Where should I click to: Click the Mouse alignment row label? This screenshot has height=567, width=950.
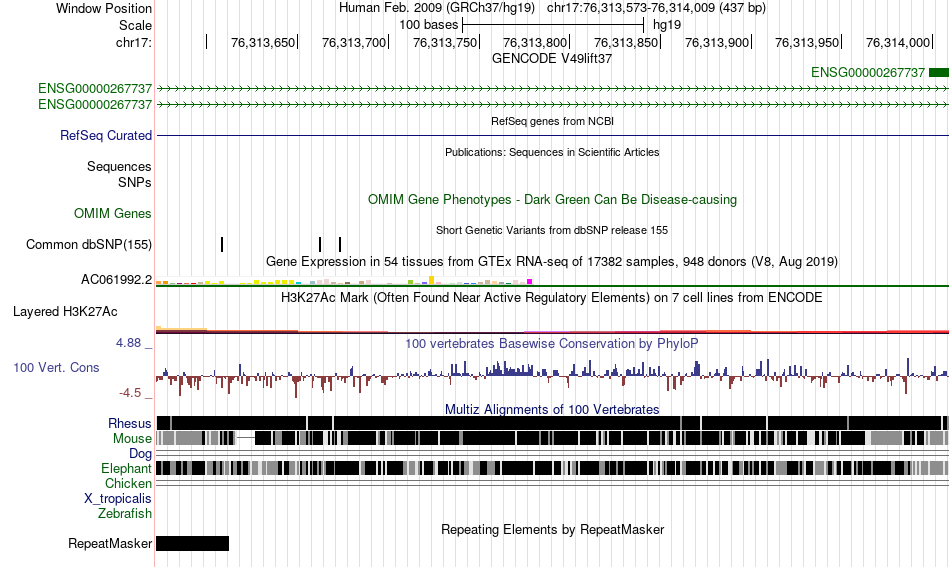132,439
